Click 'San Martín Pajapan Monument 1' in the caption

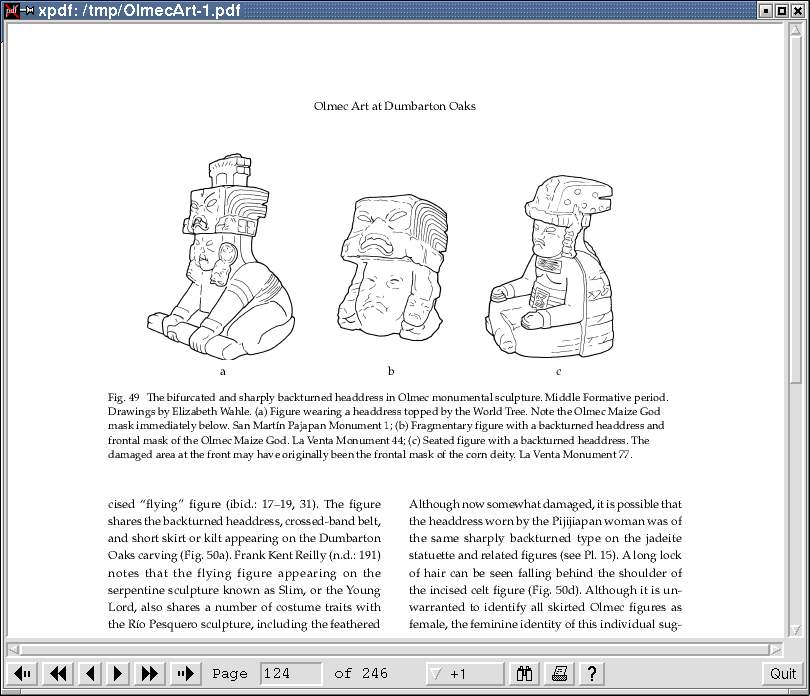[312, 426]
